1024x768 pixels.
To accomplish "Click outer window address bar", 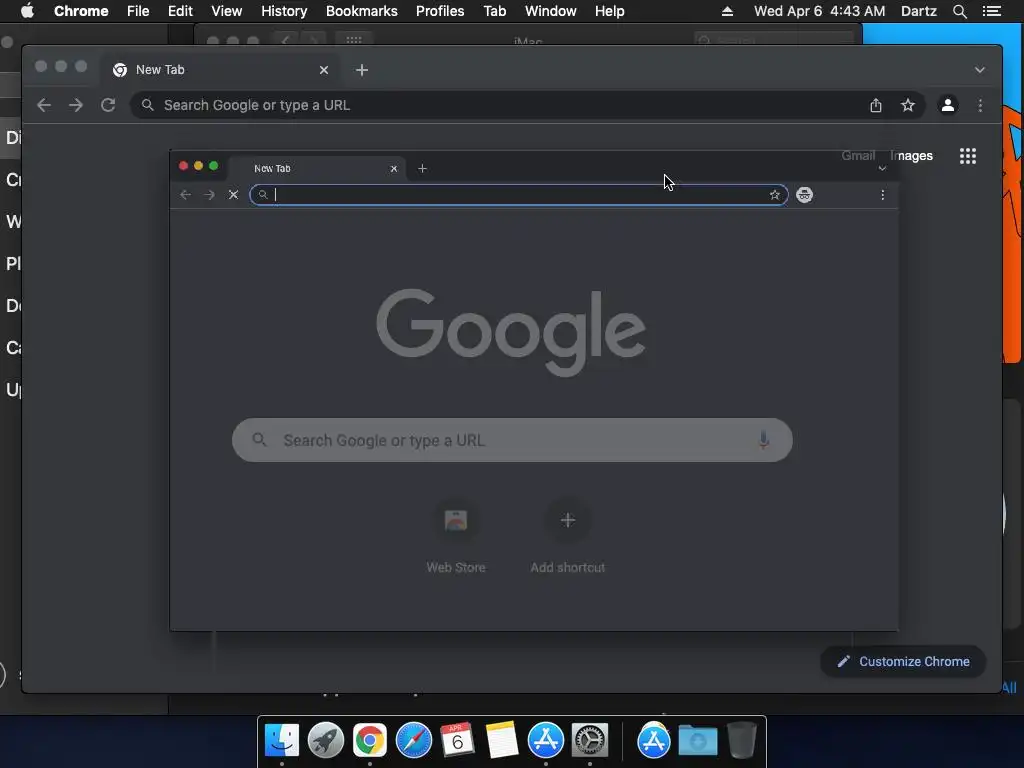I will click(528, 105).
